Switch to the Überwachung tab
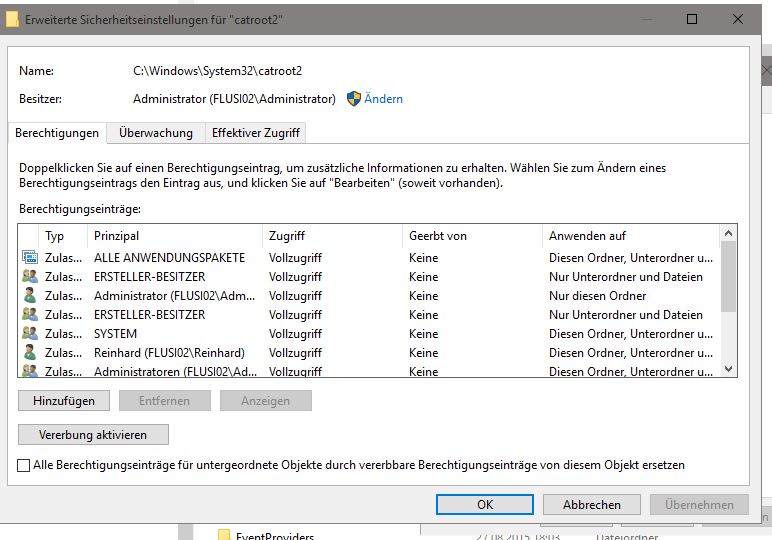 click(x=156, y=133)
